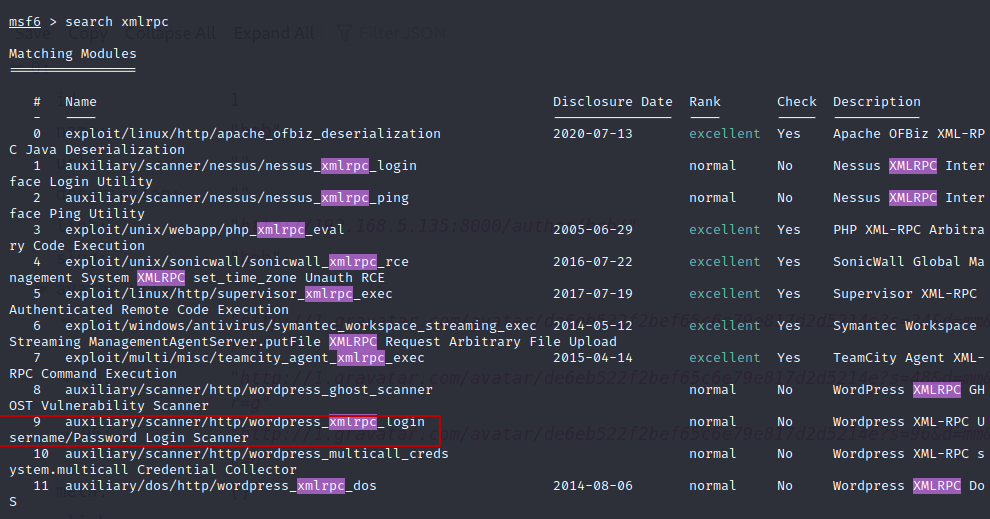Click module wordpress_xmlrpc_dos path
The image size is (990, 519).
click(x=220, y=486)
